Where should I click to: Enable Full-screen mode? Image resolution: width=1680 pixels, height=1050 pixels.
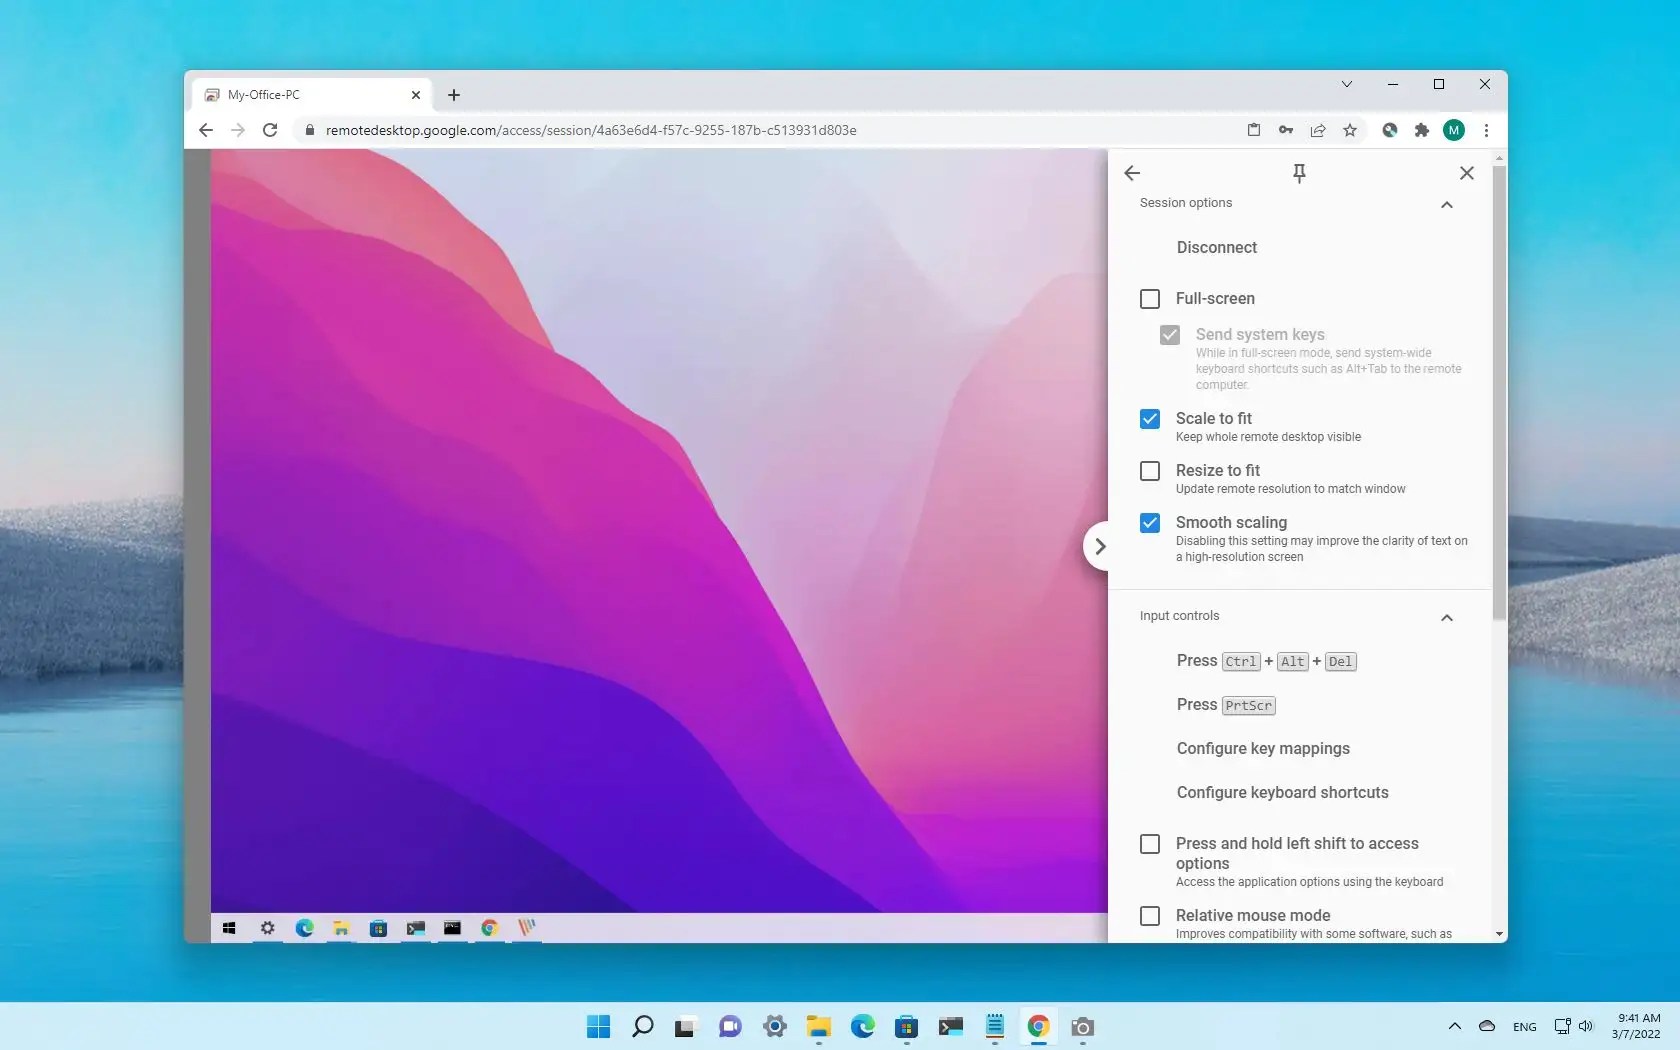tap(1149, 299)
